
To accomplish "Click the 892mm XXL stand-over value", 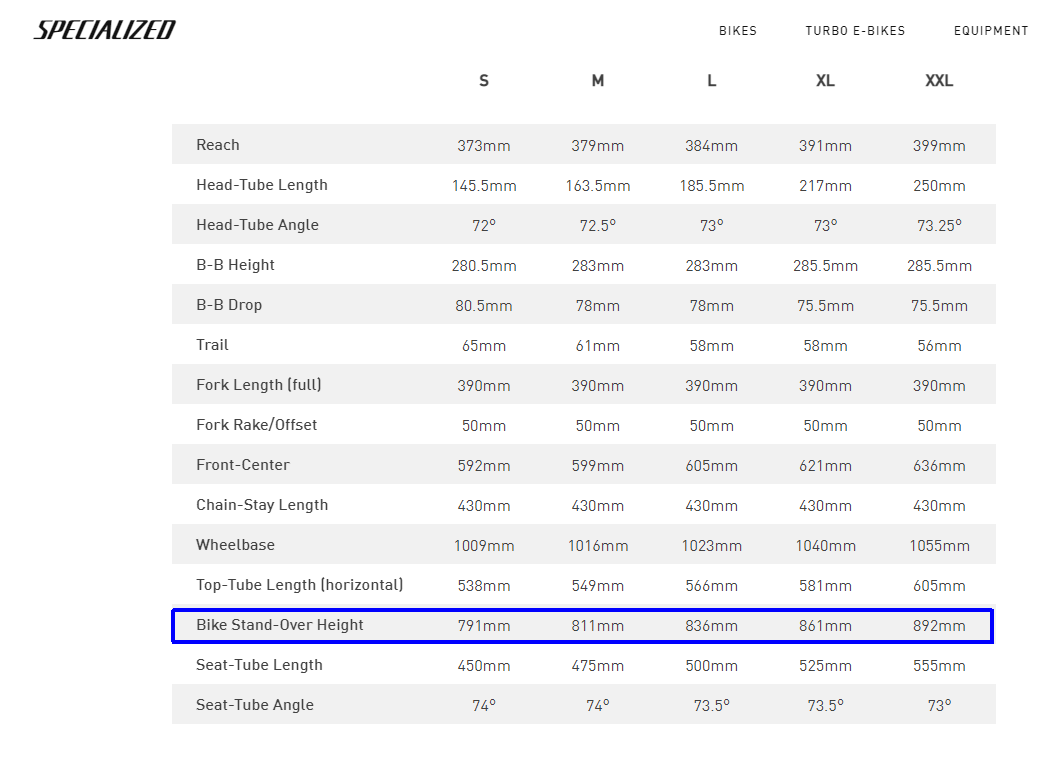I will click(x=939, y=626).
